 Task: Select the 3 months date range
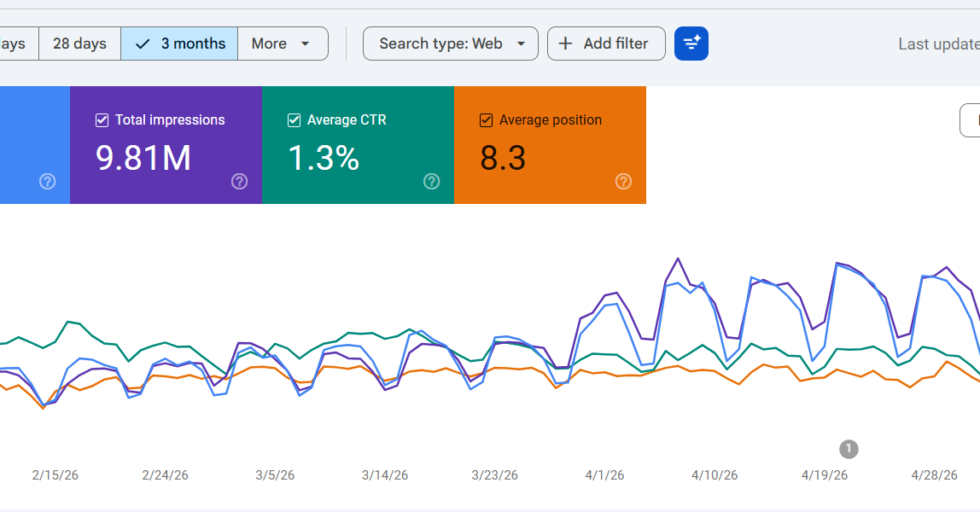coord(179,44)
